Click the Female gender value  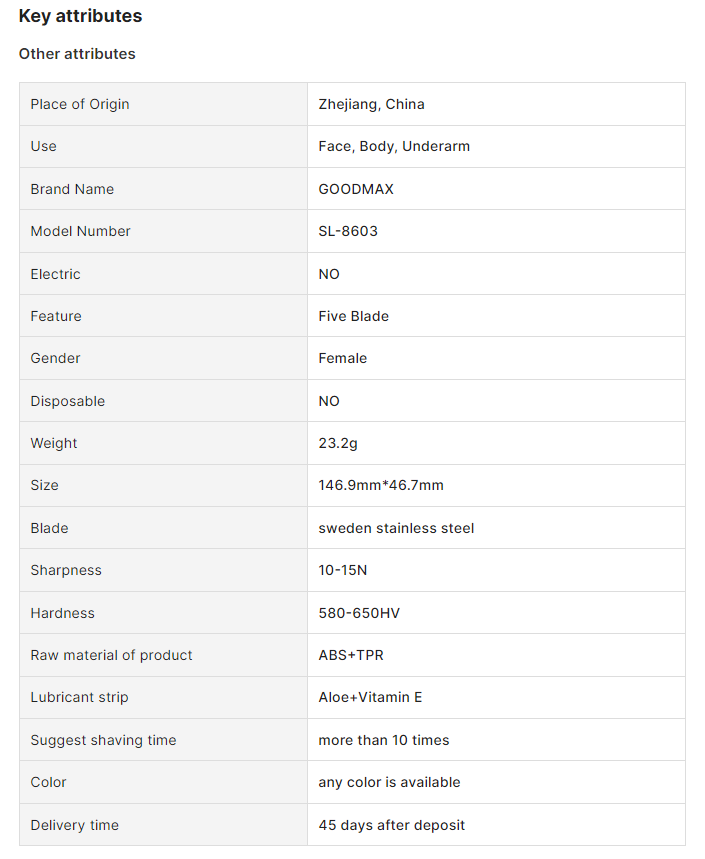coord(342,358)
